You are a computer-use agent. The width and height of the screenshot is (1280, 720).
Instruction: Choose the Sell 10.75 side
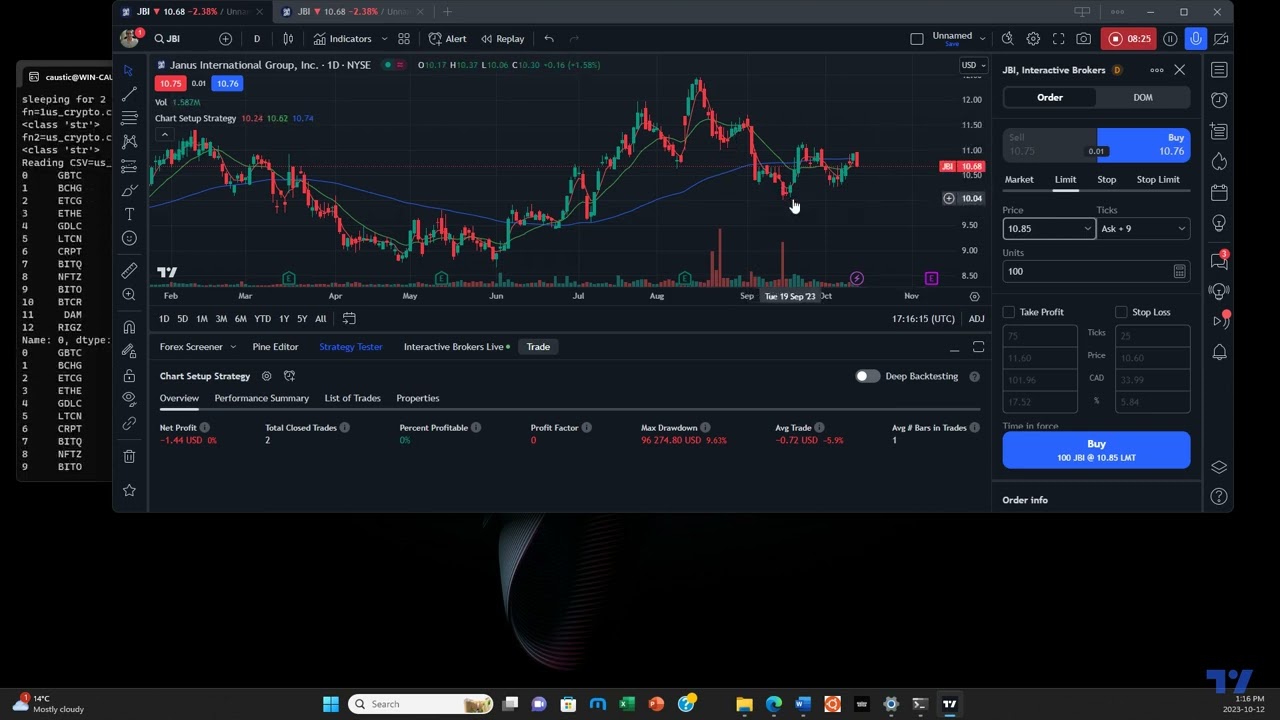(1050, 145)
